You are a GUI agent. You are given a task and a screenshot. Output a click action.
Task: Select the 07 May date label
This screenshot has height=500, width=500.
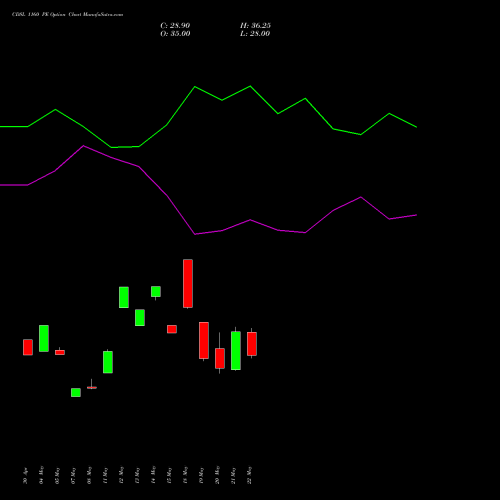(73, 476)
